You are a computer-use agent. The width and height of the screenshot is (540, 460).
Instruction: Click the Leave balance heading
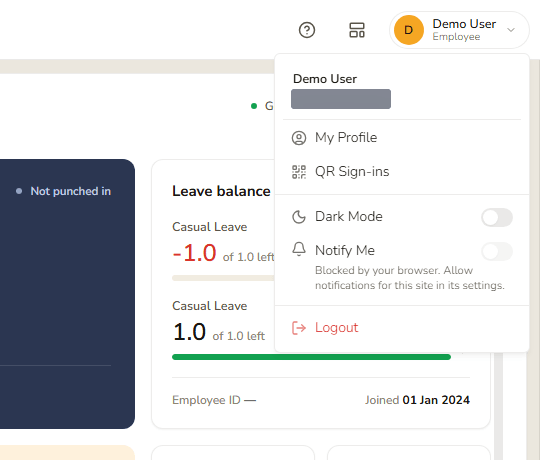[x=221, y=191]
